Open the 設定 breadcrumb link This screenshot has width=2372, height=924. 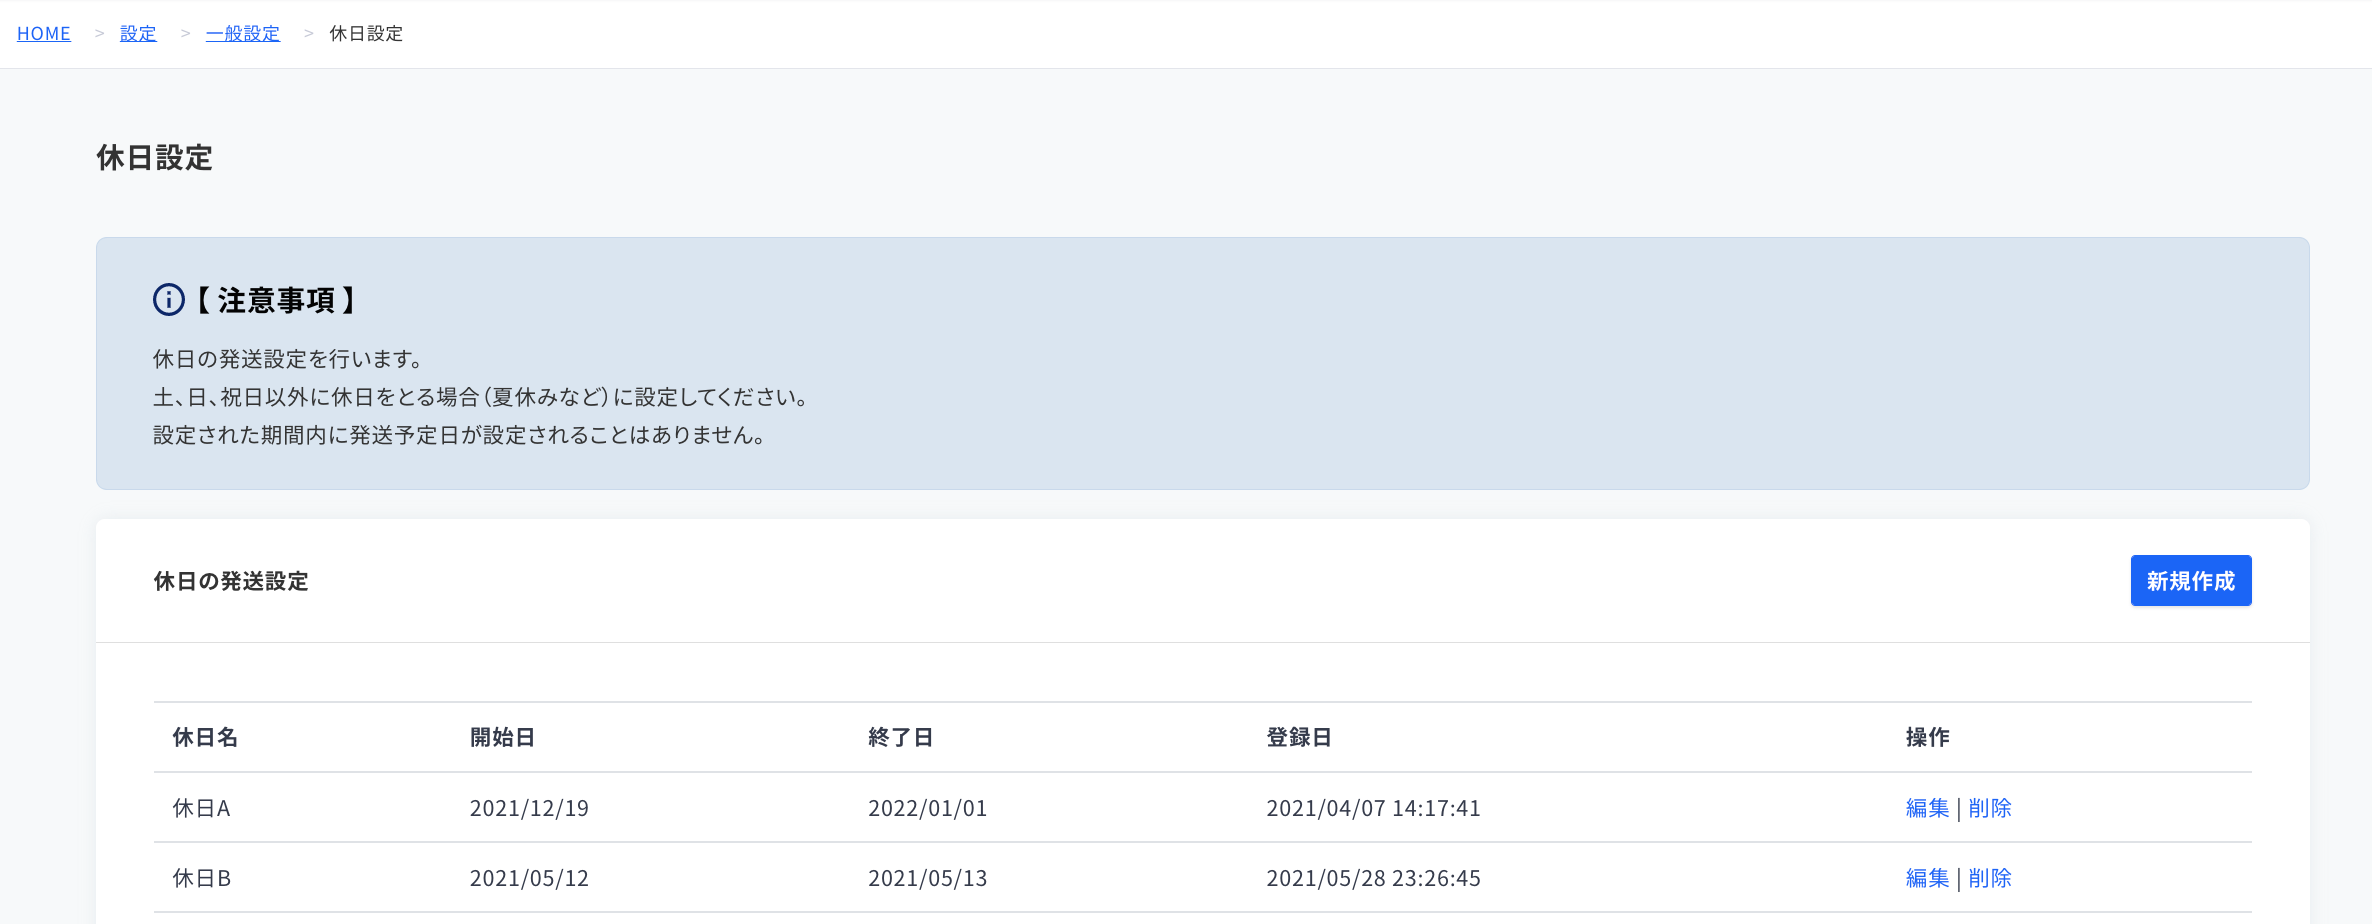pos(138,33)
